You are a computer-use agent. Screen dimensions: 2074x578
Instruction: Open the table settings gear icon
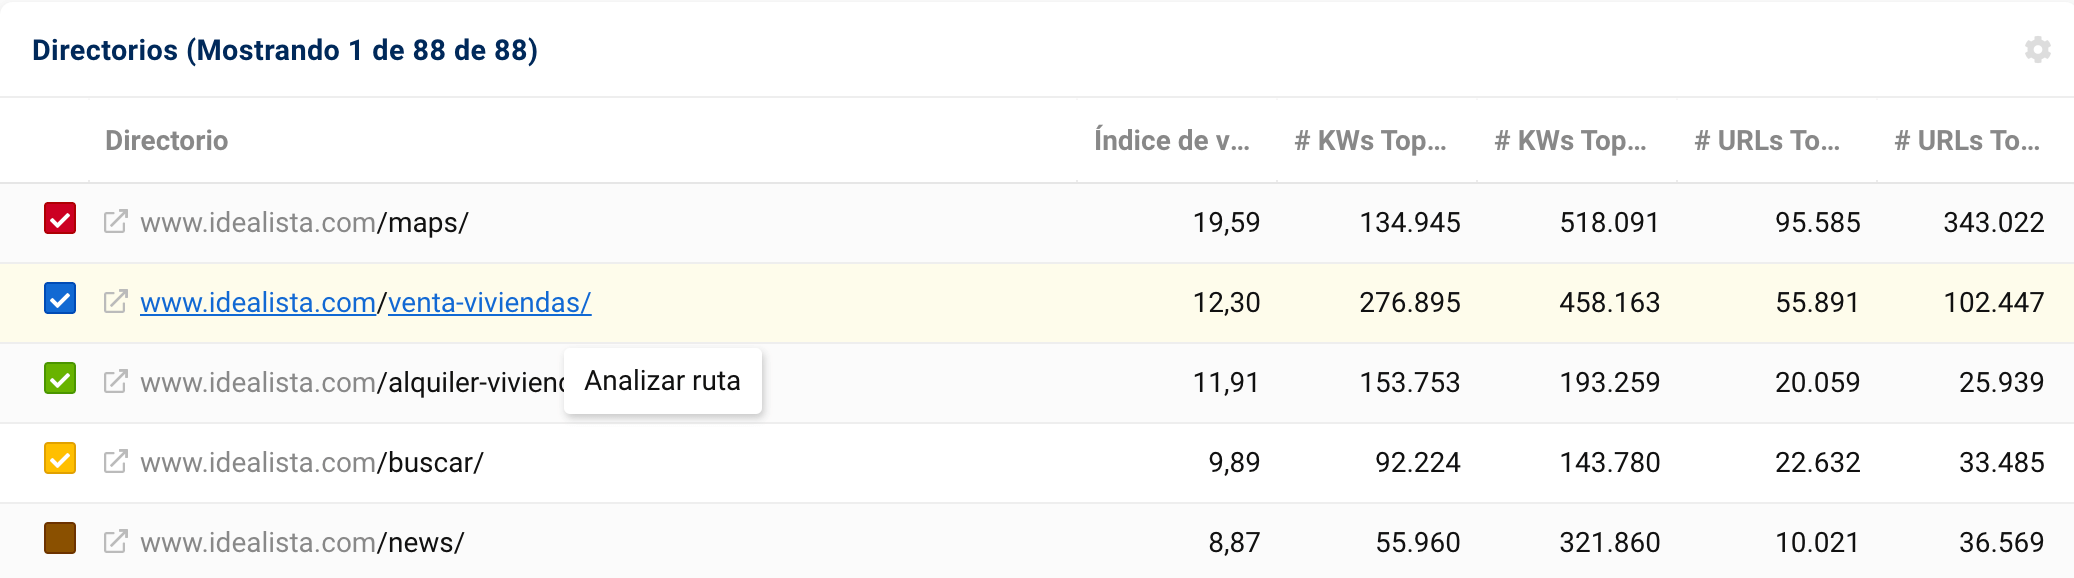point(2037,50)
